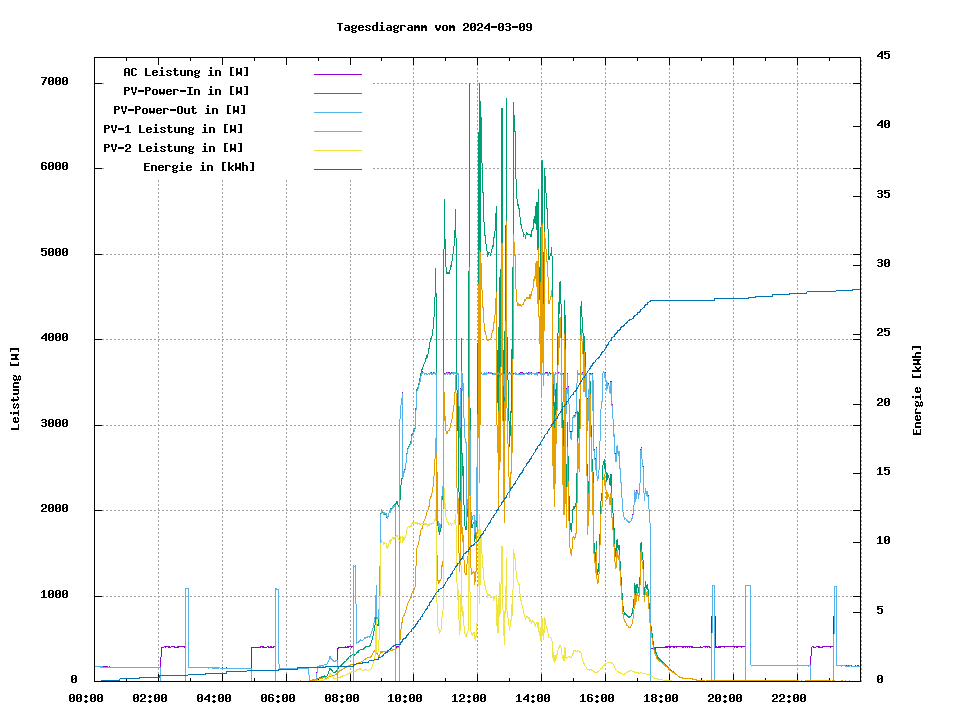Select the 22:00 time axis tick label
The height and width of the screenshot is (720, 960).
[x=788, y=698]
